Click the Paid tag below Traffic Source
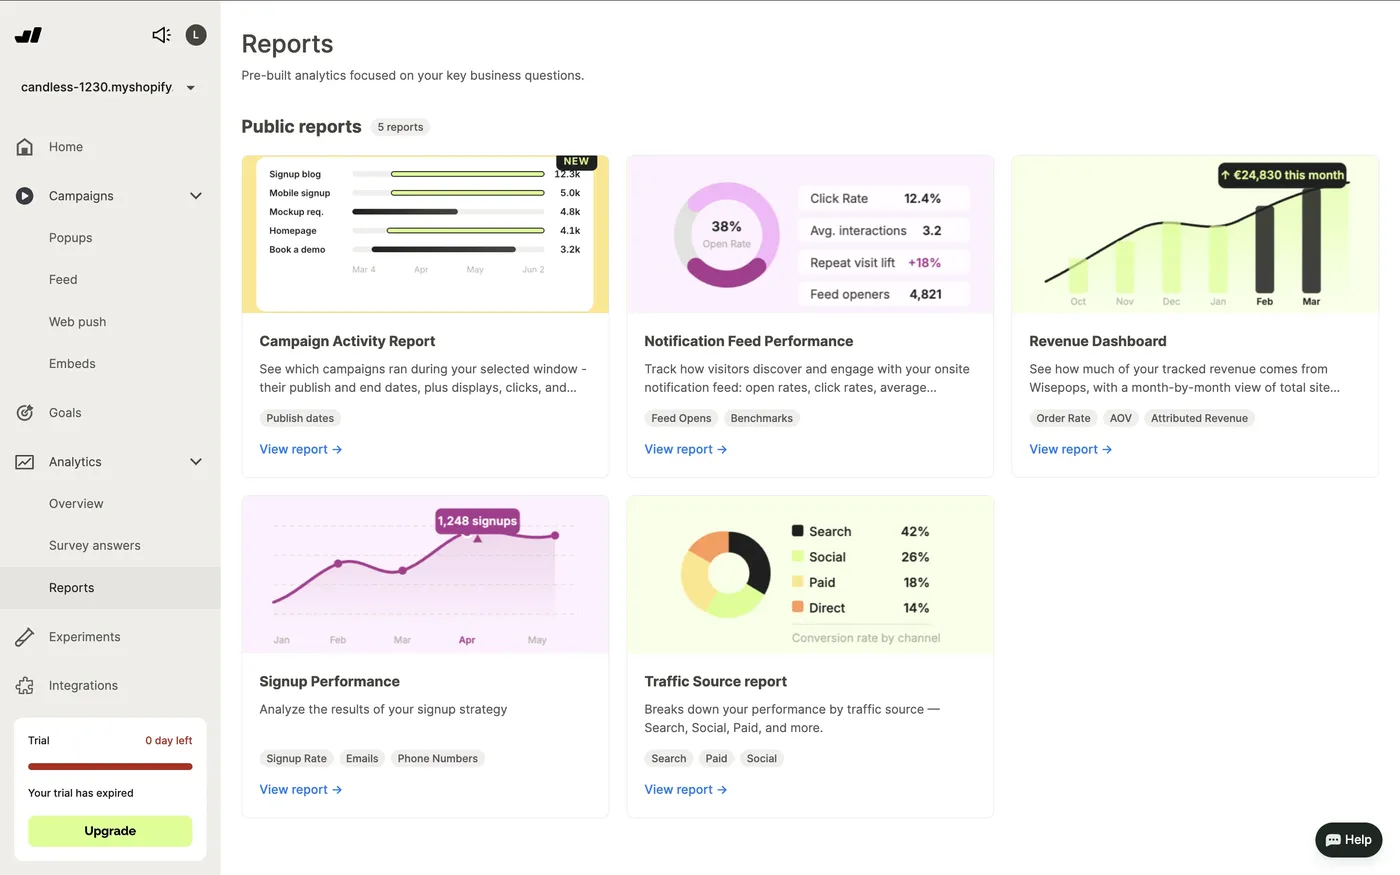 coord(716,759)
